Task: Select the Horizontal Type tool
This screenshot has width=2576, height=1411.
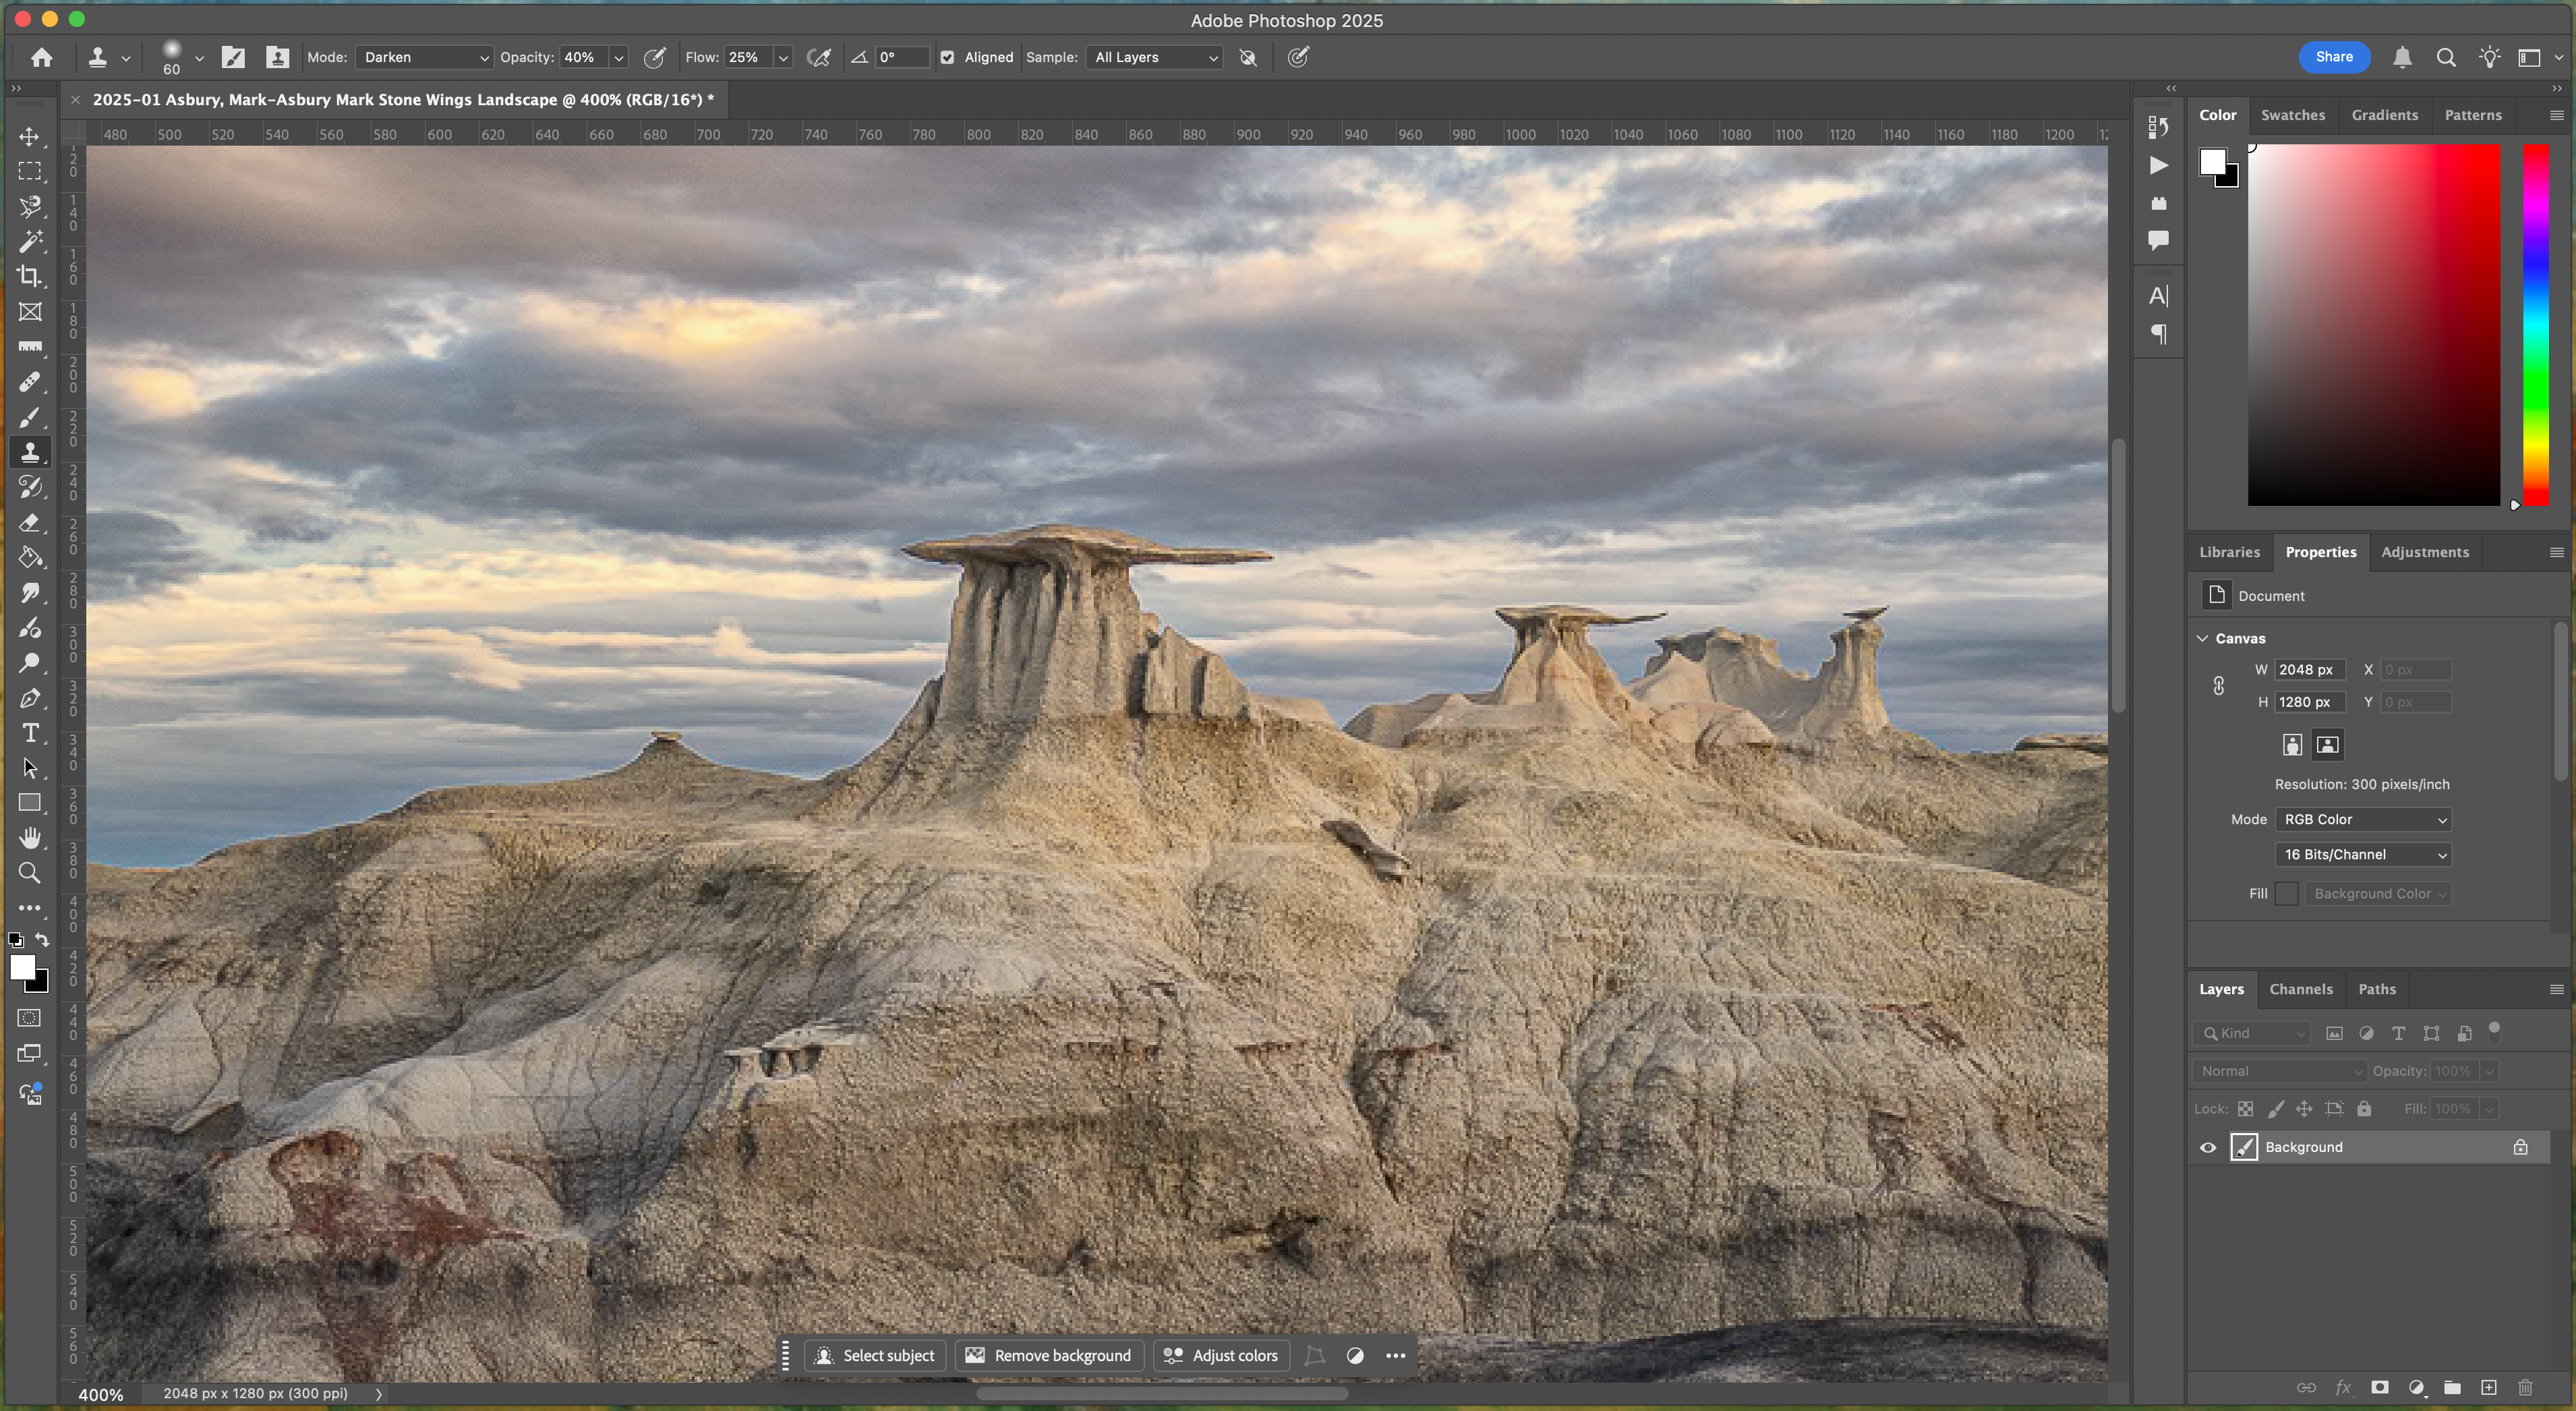Action: coord(30,733)
